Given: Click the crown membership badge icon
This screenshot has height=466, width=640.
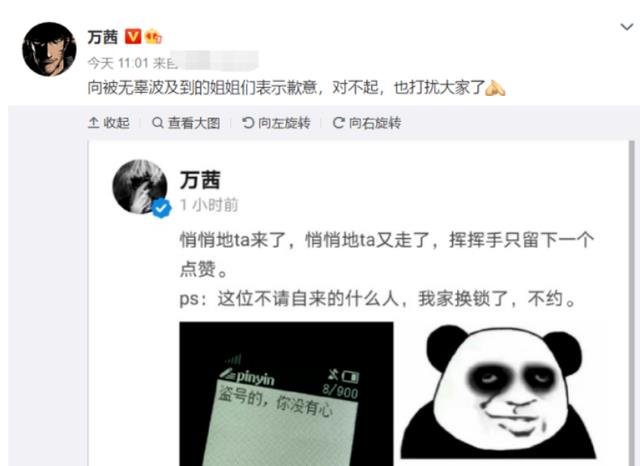Looking at the screenshot, I should (x=153, y=36).
